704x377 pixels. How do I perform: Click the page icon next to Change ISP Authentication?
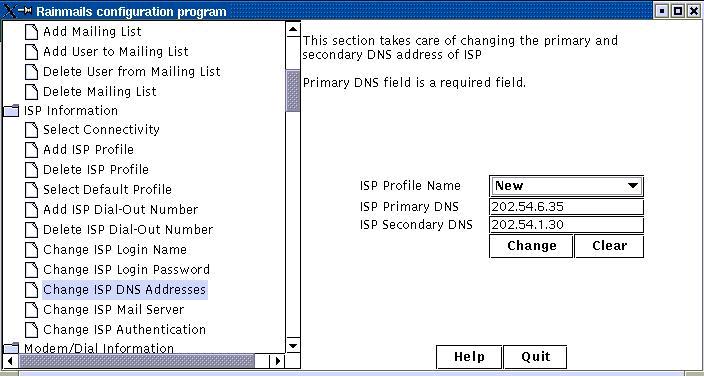click(31, 330)
